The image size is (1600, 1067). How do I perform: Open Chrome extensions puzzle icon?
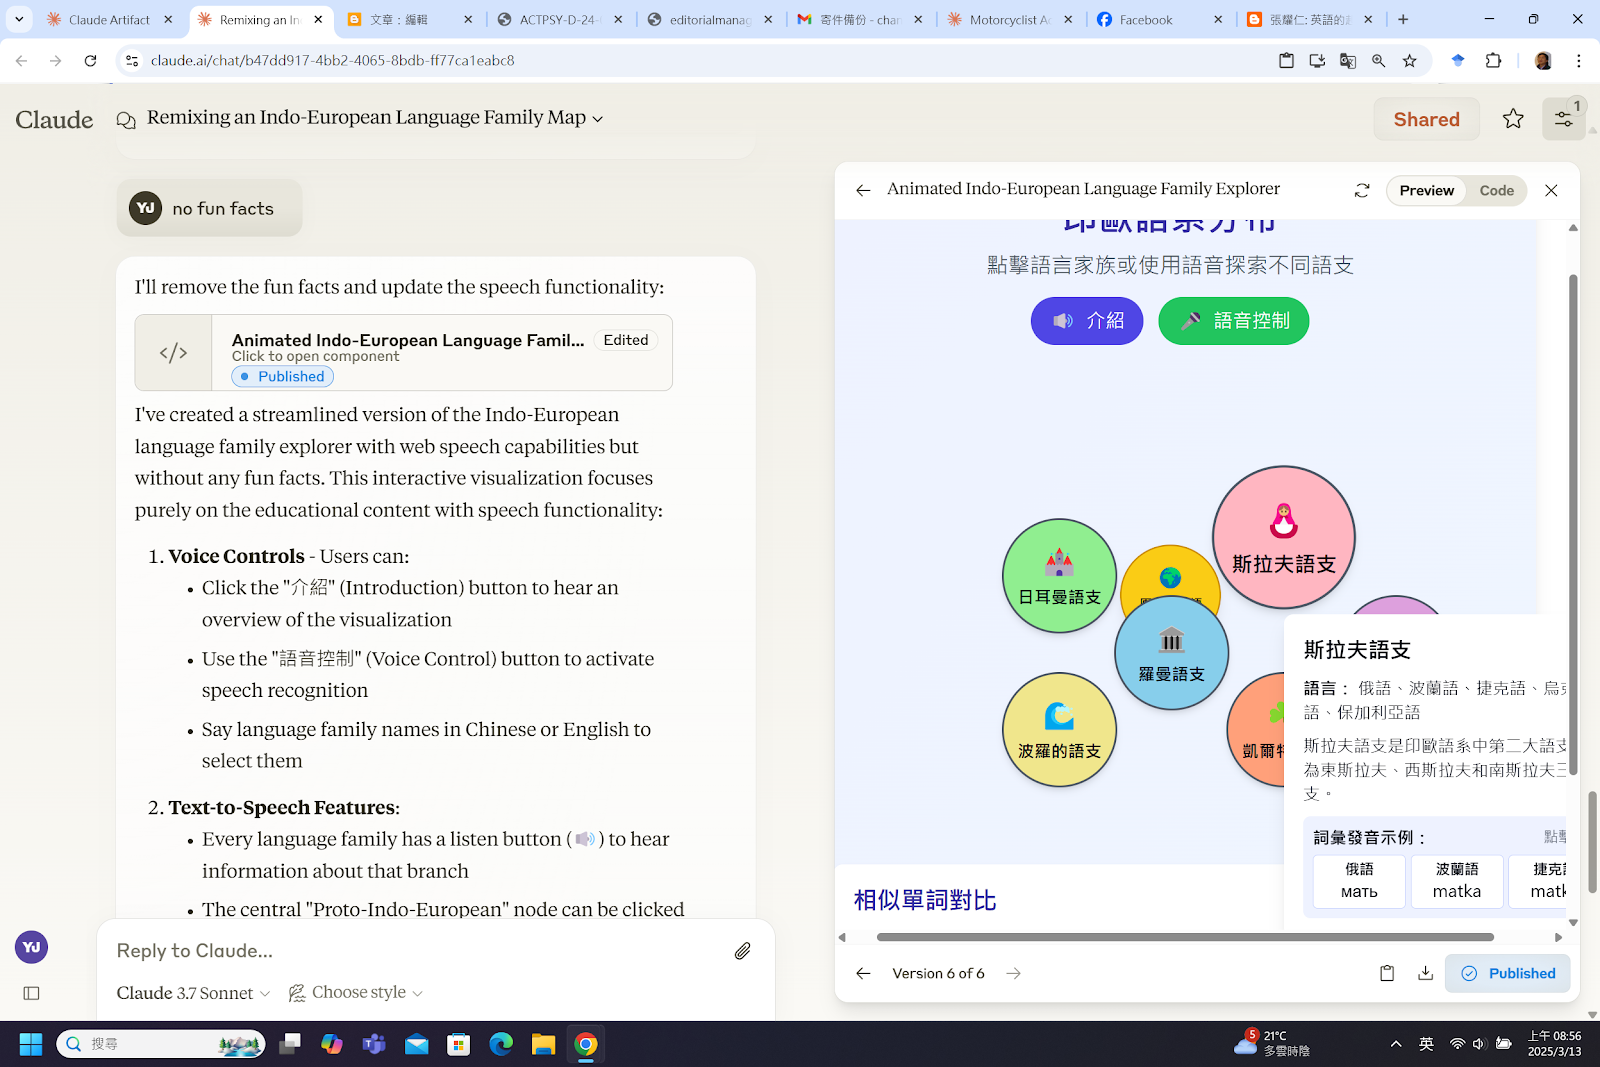coord(1493,61)
